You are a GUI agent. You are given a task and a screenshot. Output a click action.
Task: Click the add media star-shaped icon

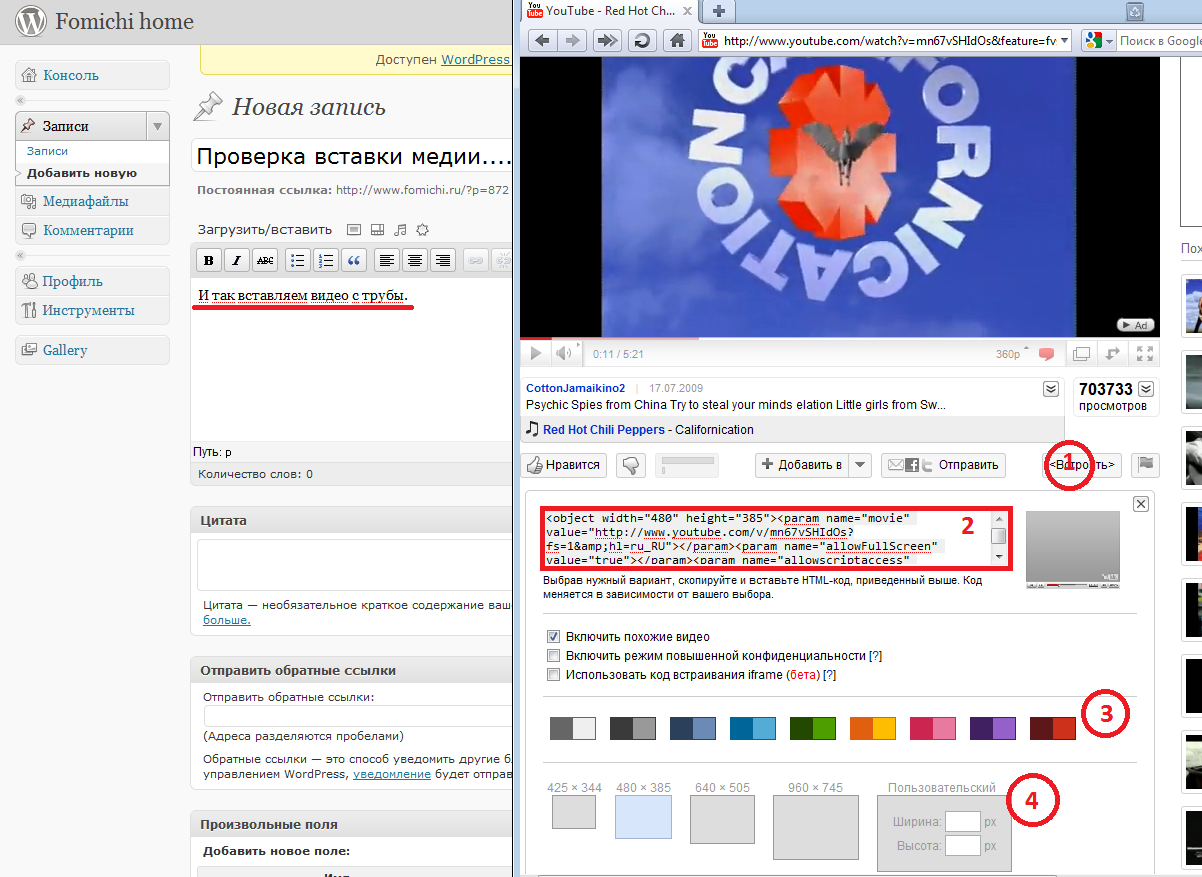423,229
